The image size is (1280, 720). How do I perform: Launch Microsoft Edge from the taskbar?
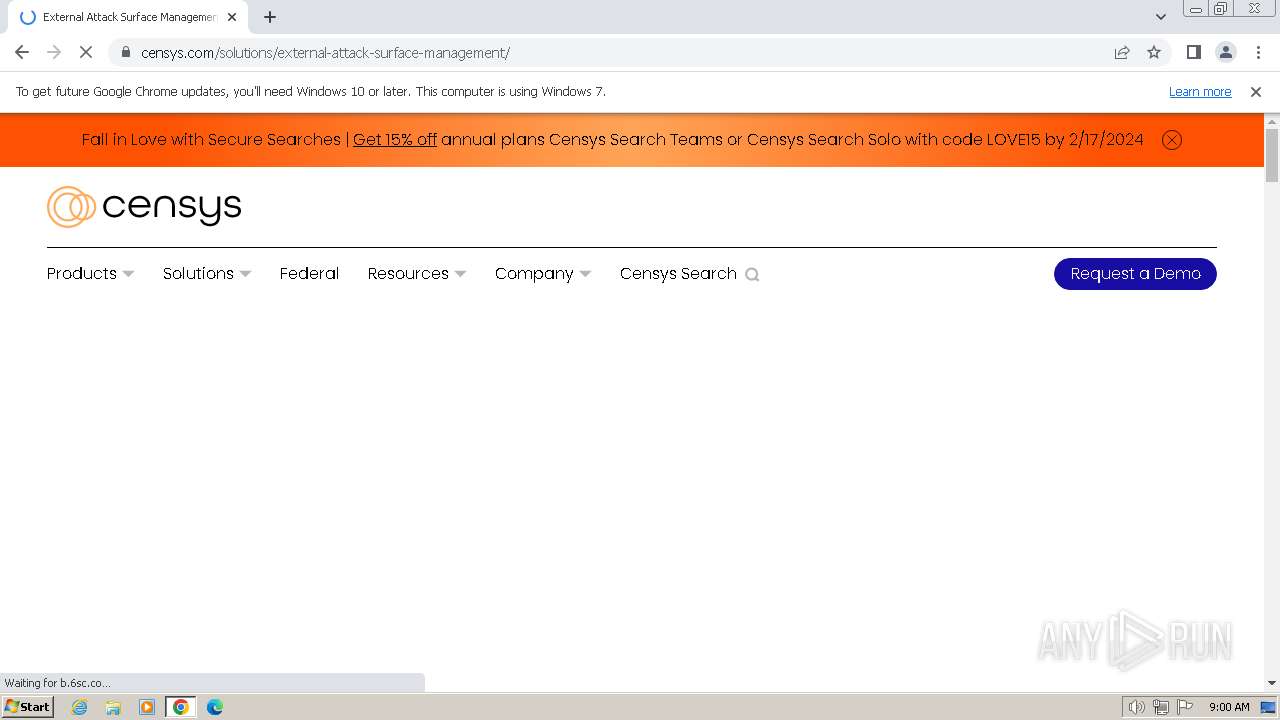(215, 707)
